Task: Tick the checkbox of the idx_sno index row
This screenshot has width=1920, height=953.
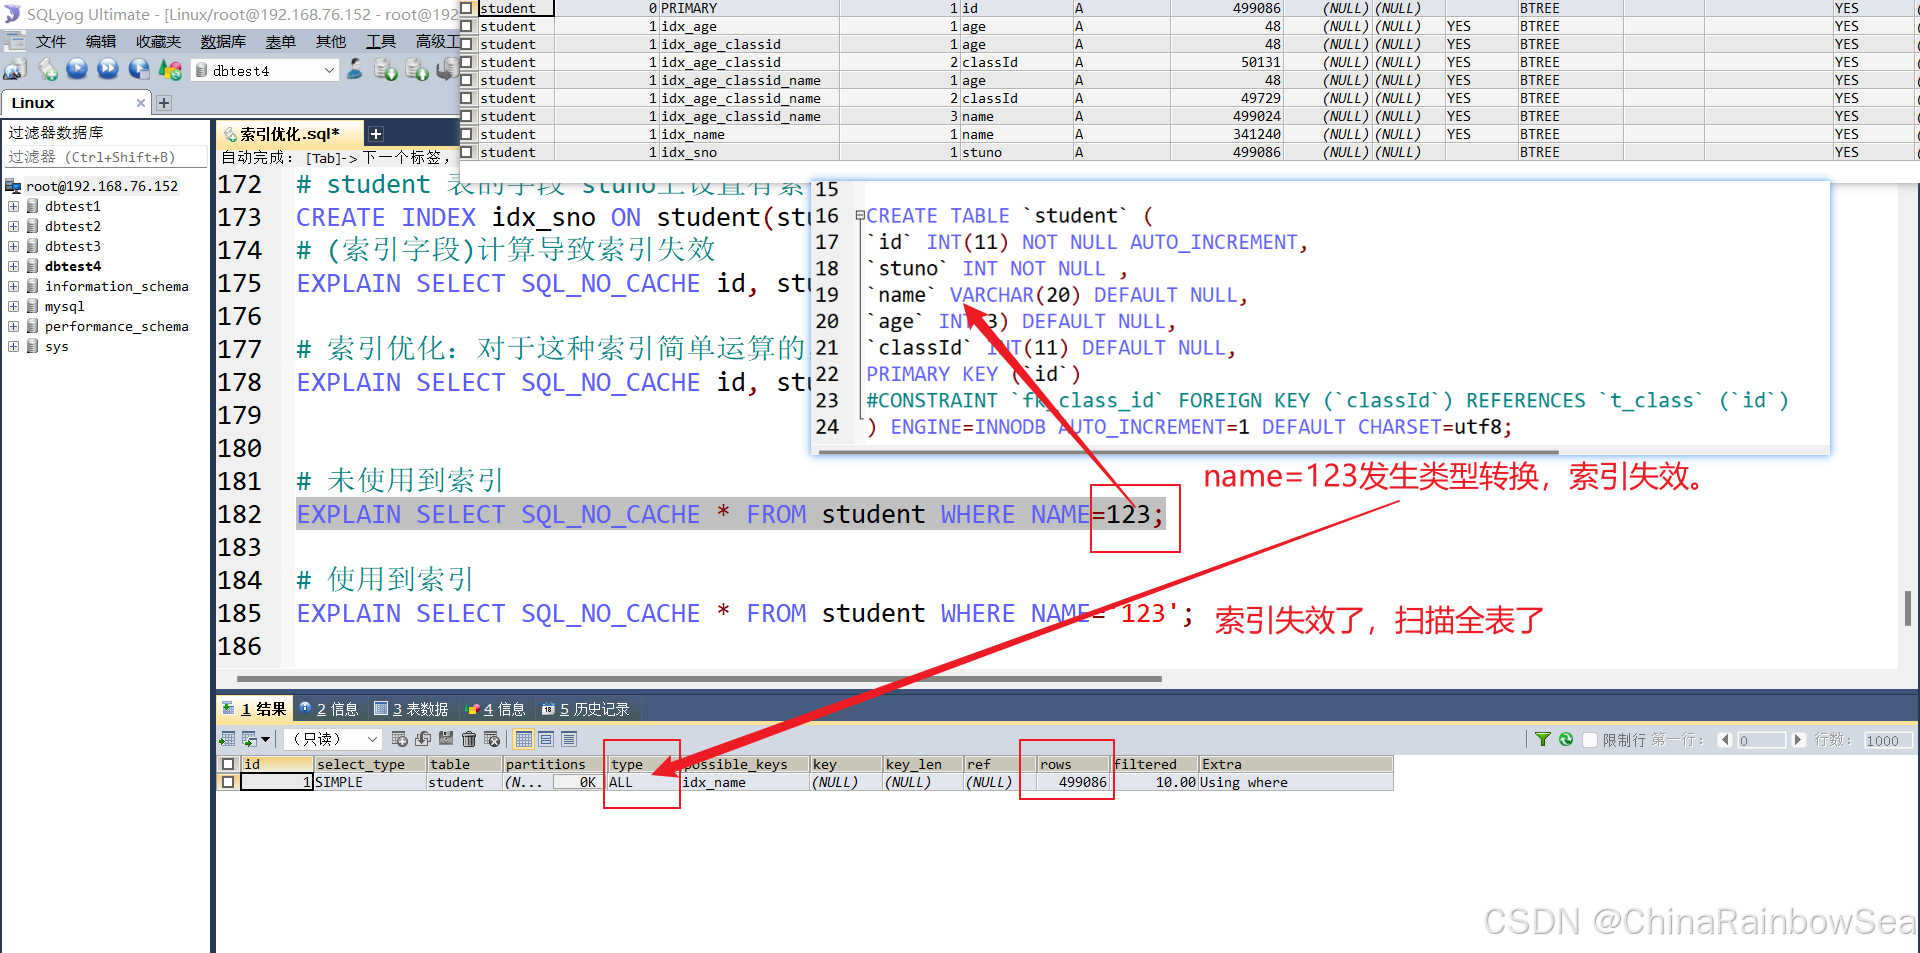Action: click(x=467, y=152)
